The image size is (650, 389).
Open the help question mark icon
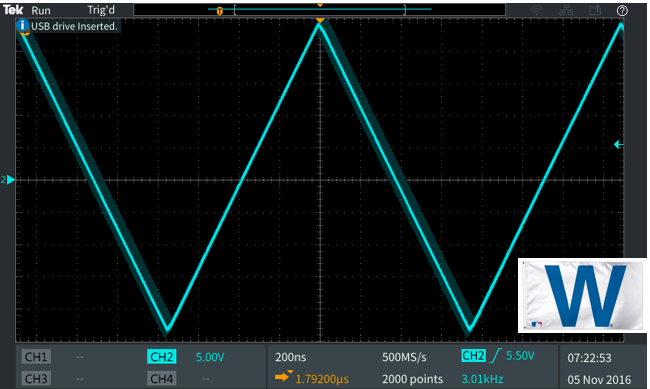click(622, 11)
